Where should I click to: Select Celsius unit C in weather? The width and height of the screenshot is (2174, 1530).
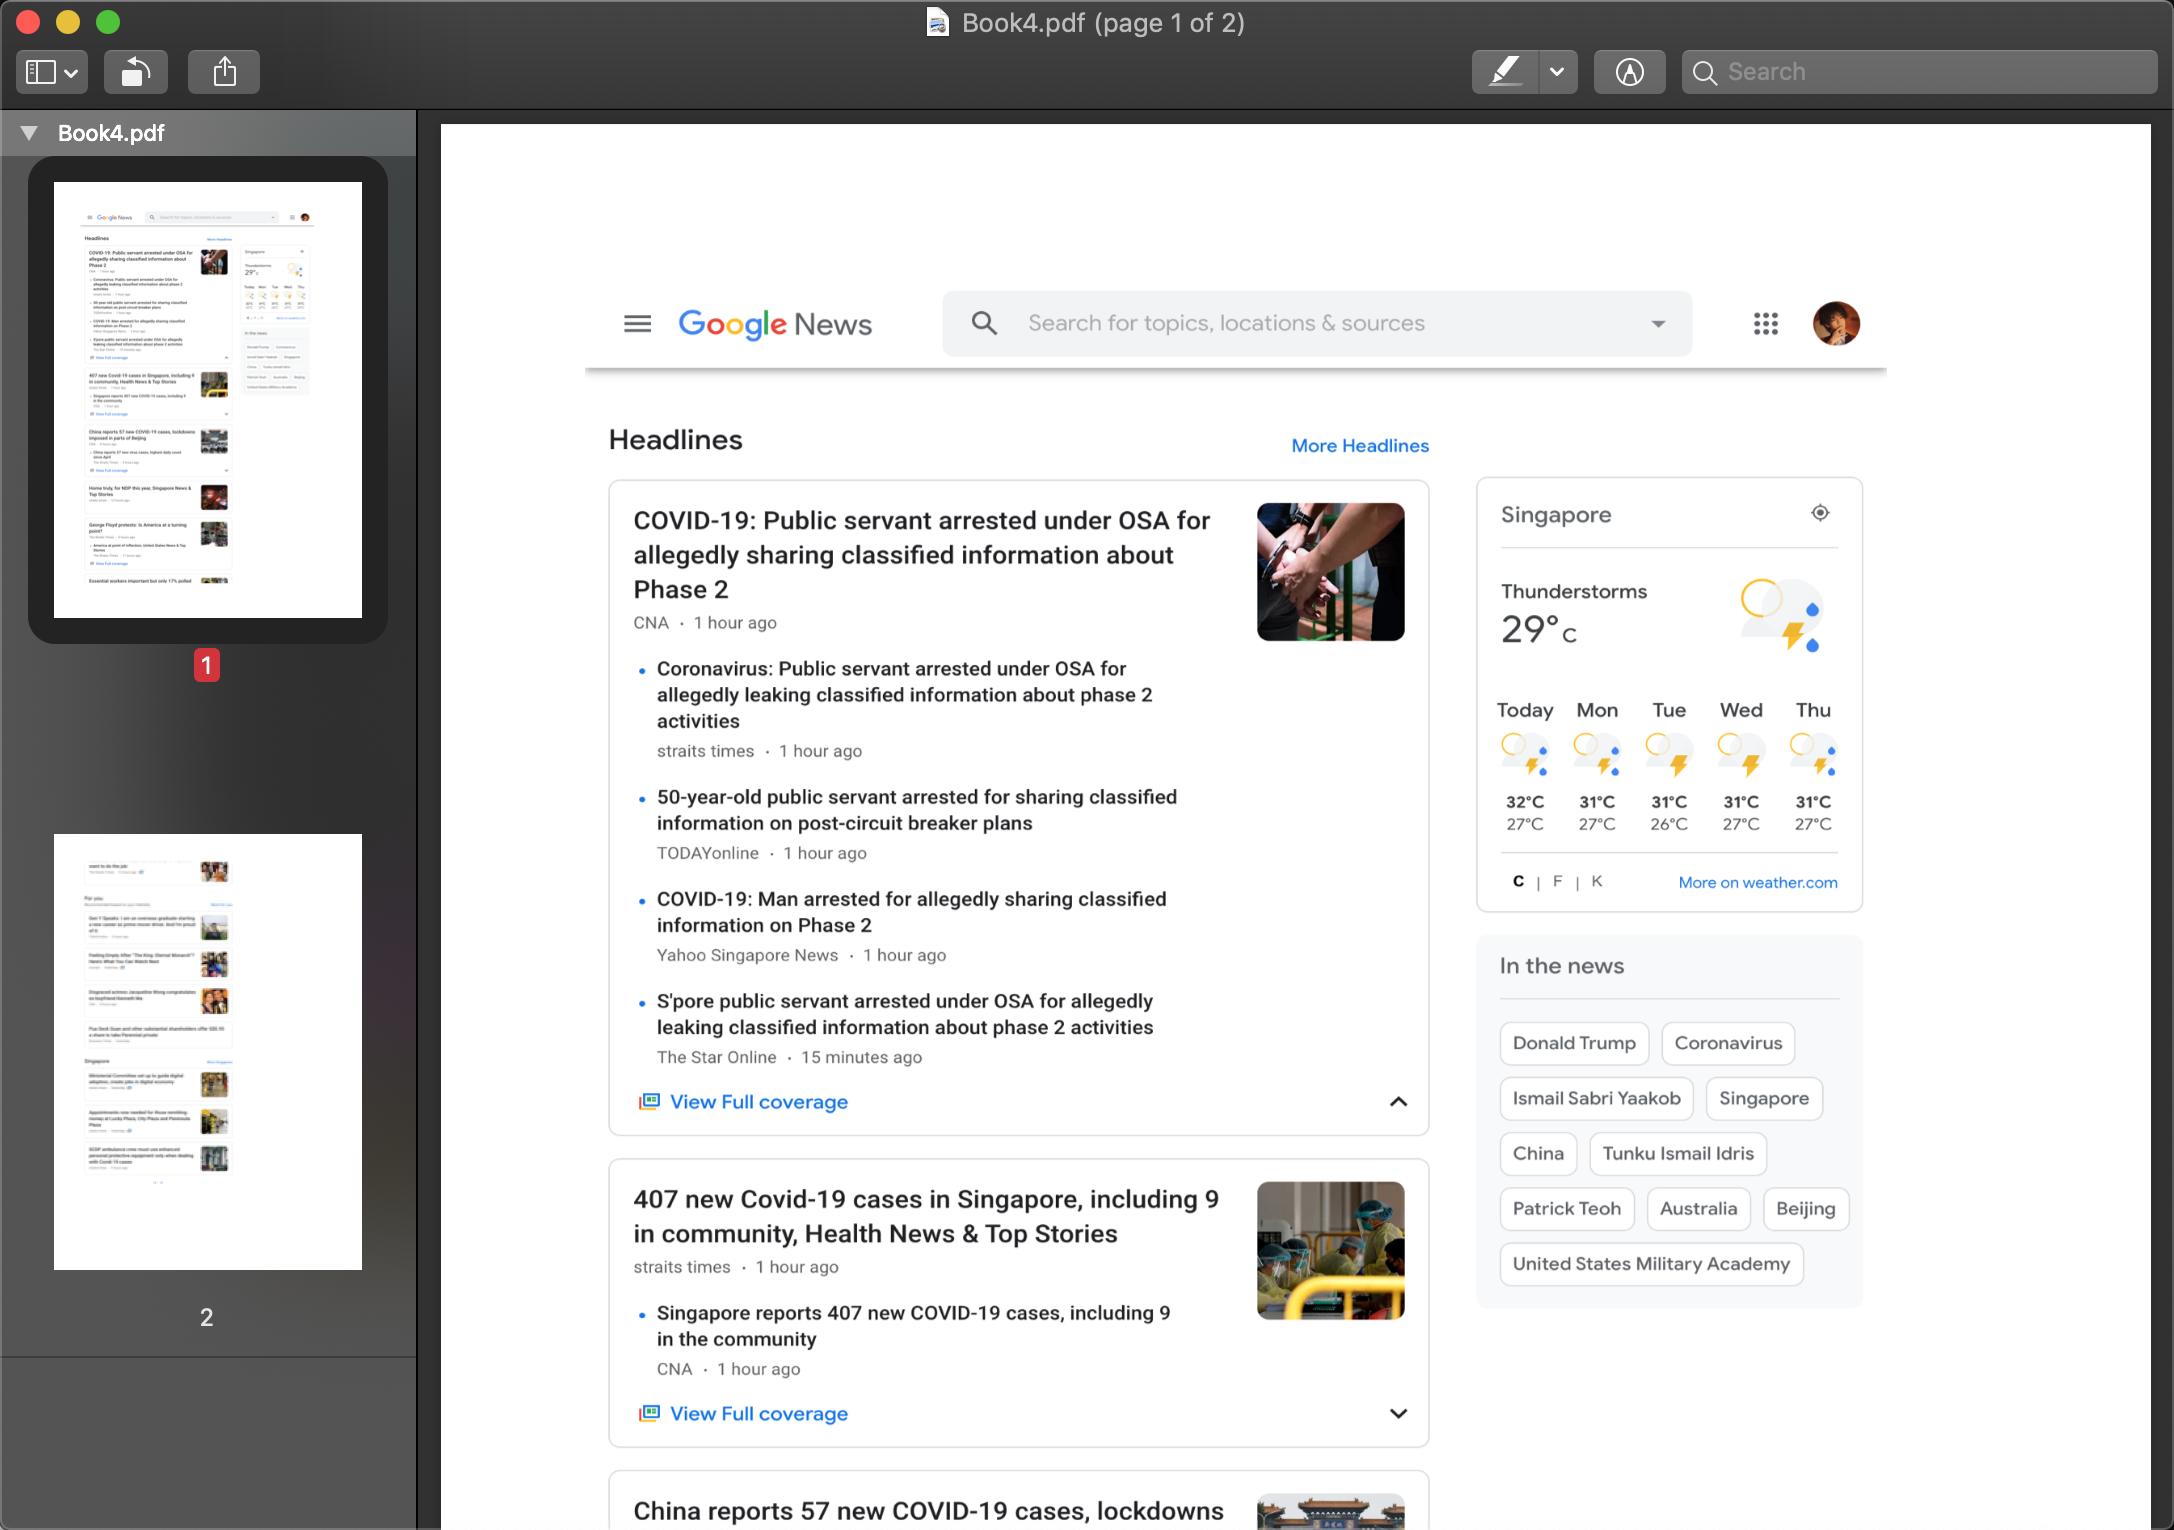tap(1518, 881)
